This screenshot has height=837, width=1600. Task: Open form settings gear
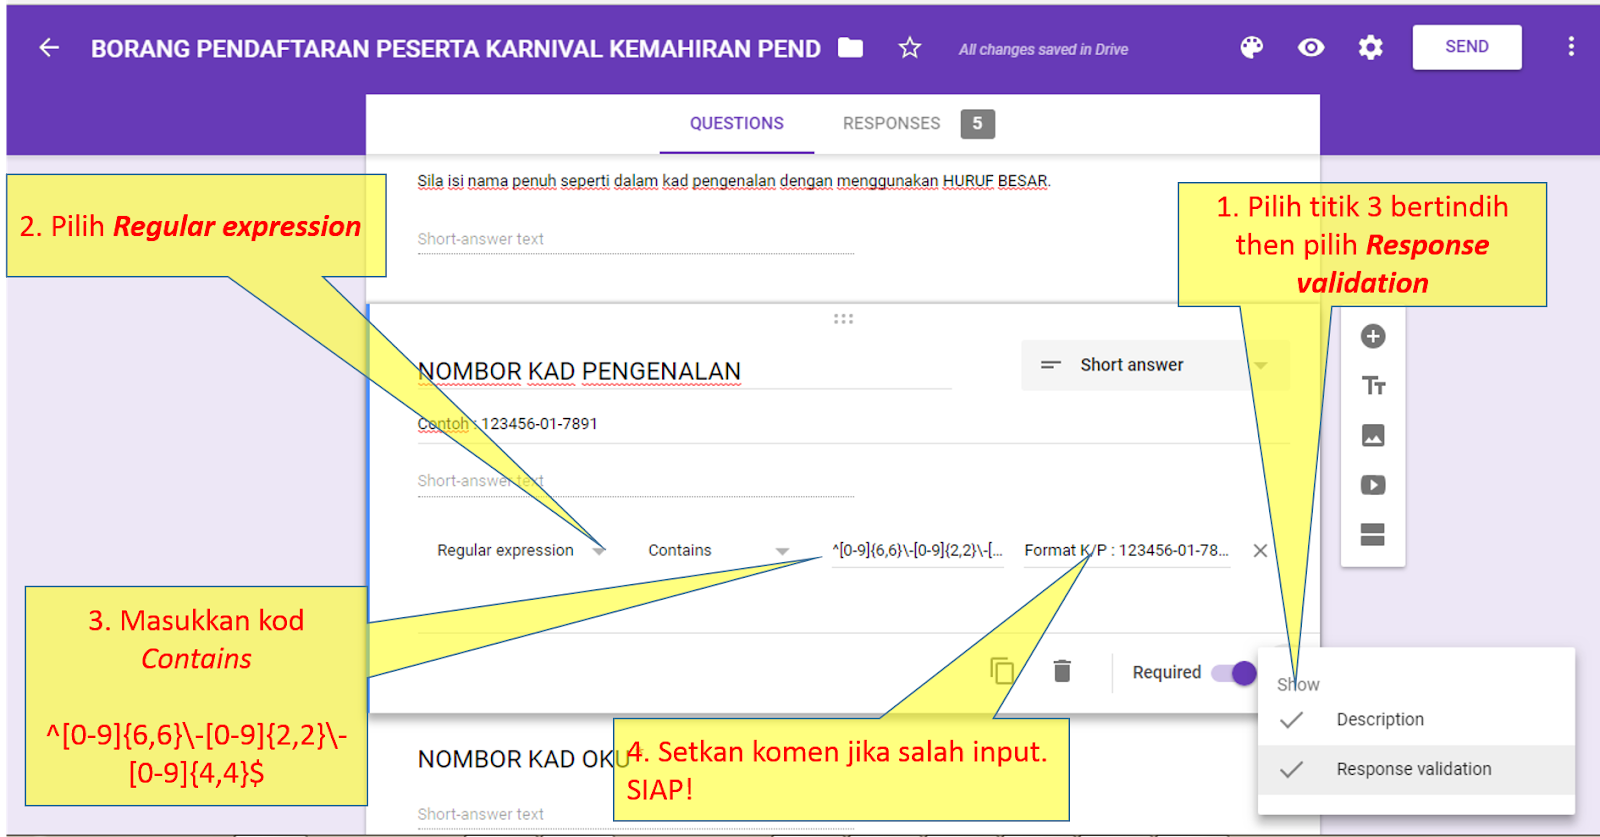tap(1370, 47)
